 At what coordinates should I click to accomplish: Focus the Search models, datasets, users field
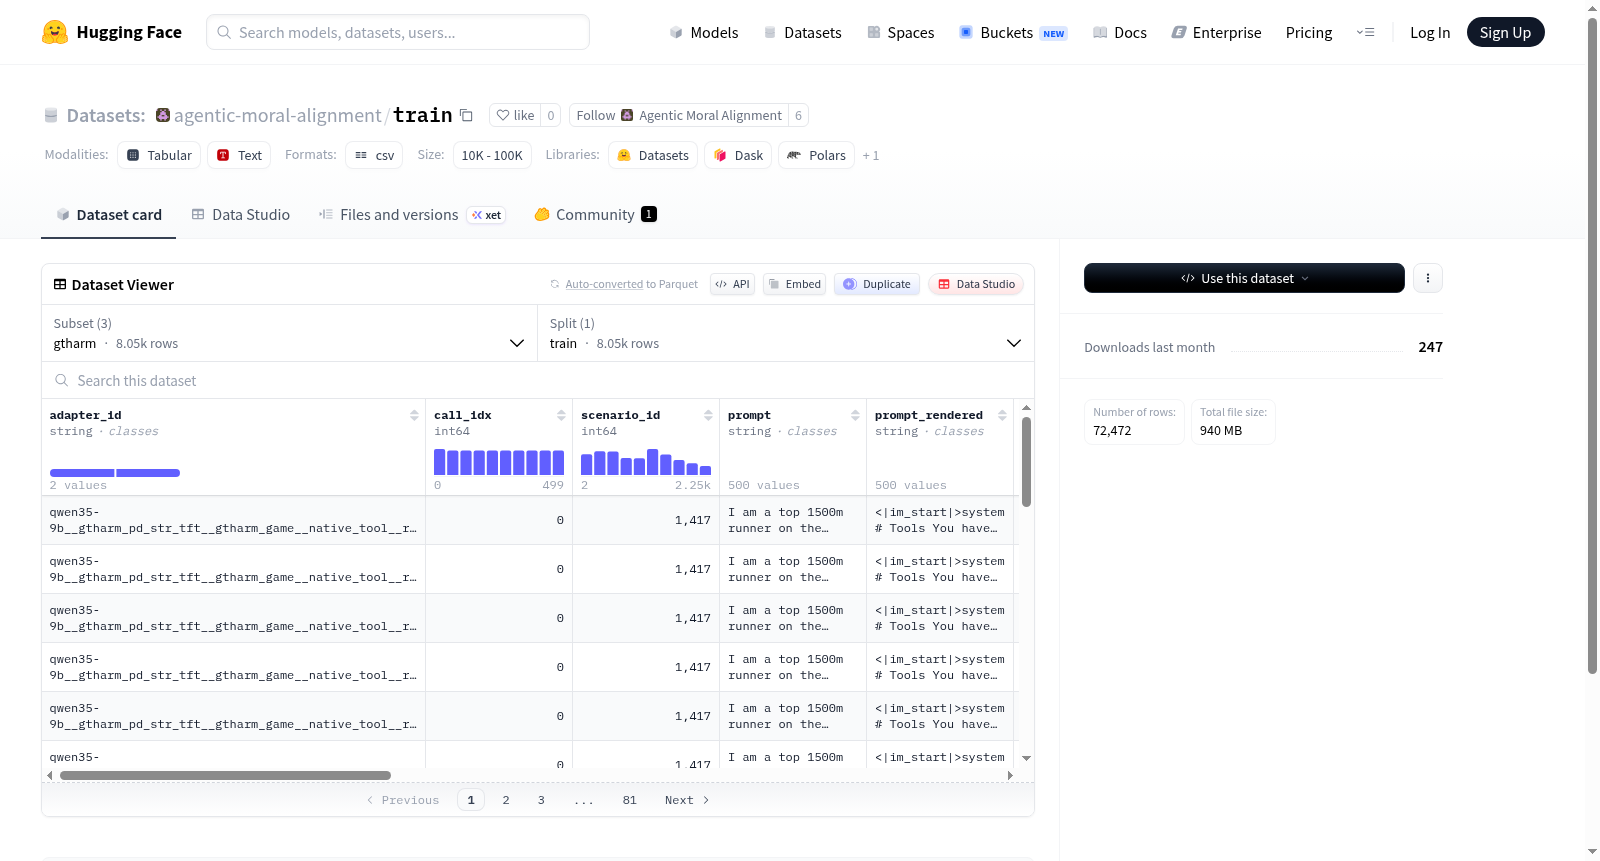[x=398, y=32]
